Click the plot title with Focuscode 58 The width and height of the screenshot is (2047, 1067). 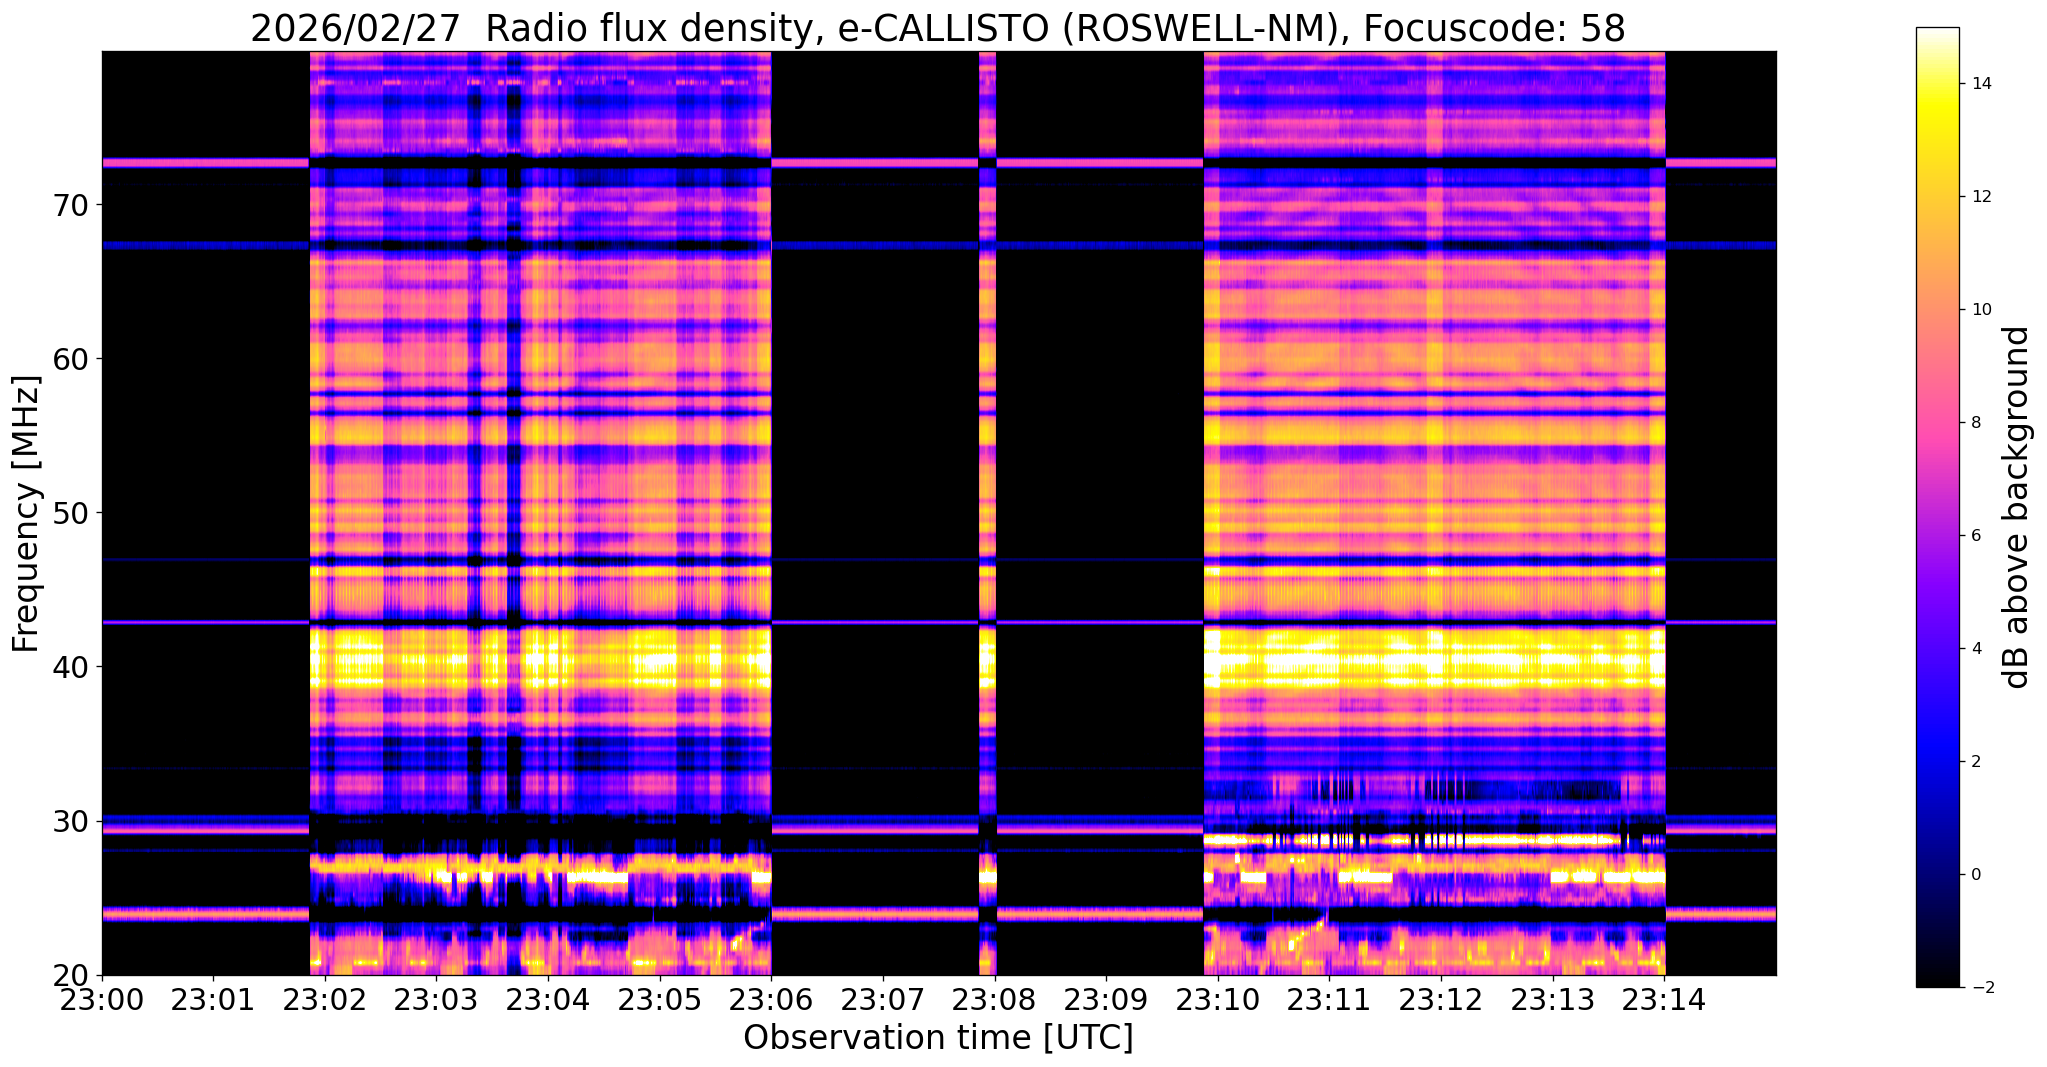pyautogui.click(x=938, y=28)
